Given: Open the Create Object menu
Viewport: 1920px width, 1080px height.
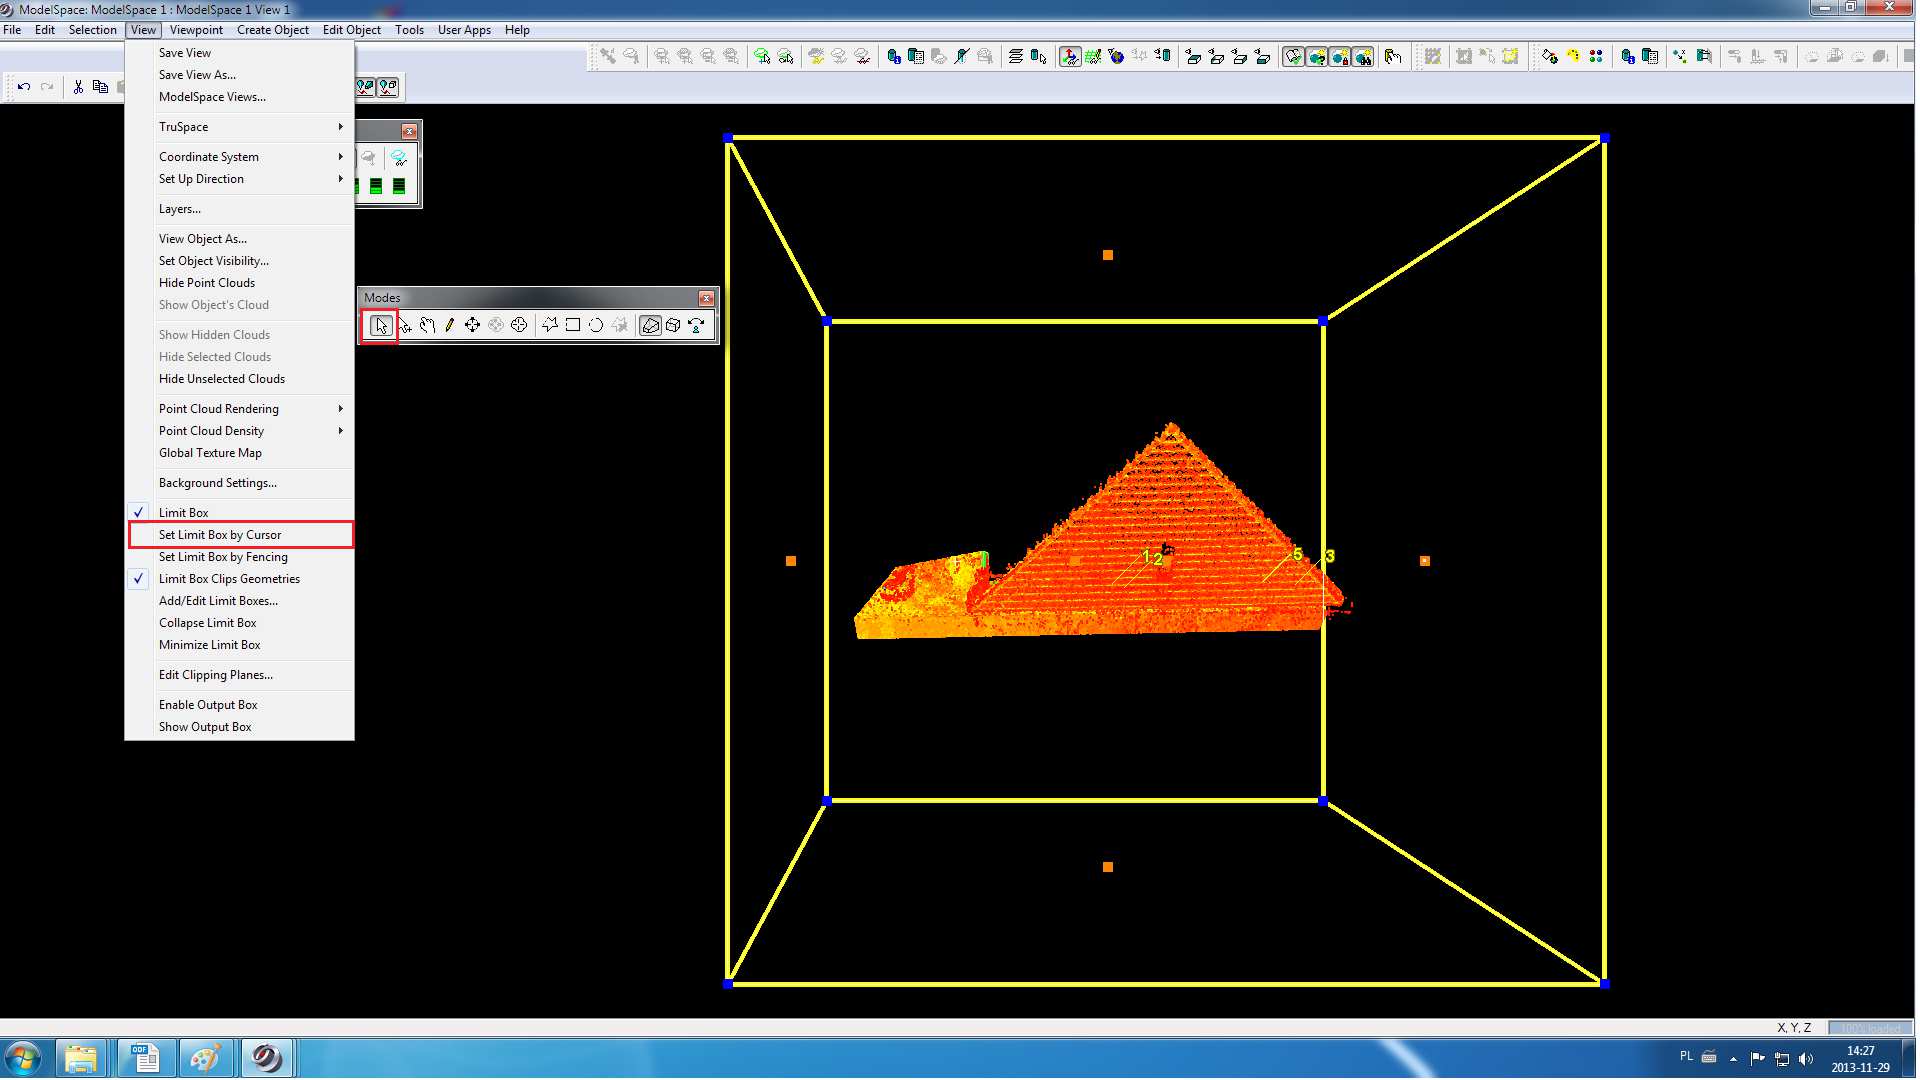Looking at the screenshot, I should pos(272,30).
